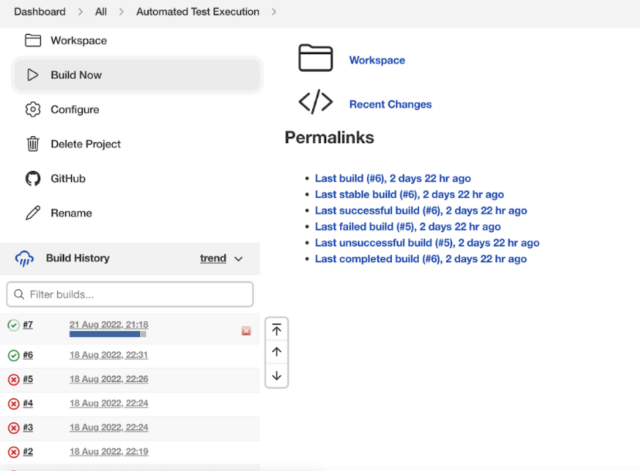Click the large Workspace folder icon
The height and width of the screenshot is (471, 640).
pos(315,59)
